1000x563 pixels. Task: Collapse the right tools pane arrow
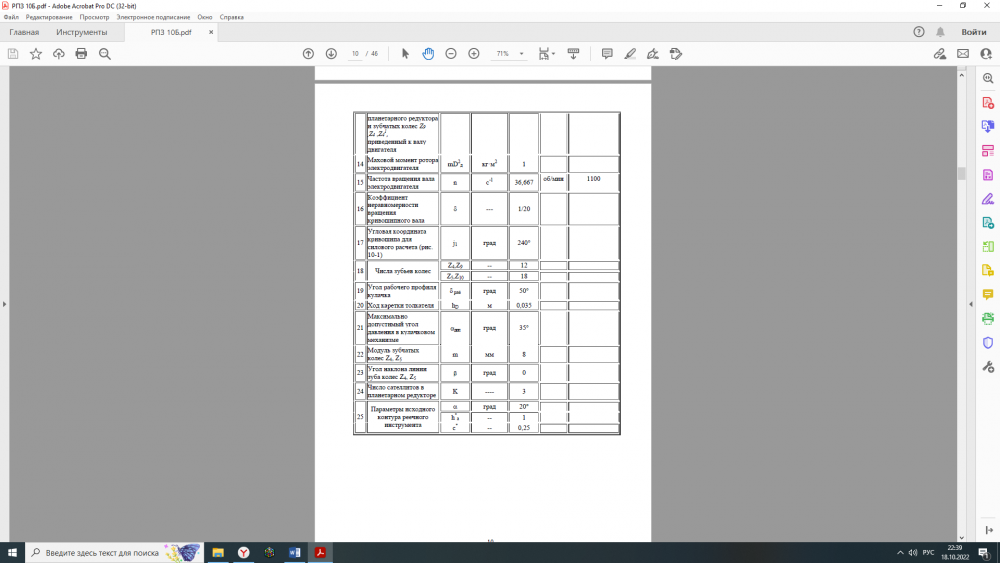[x=971, y=304]
